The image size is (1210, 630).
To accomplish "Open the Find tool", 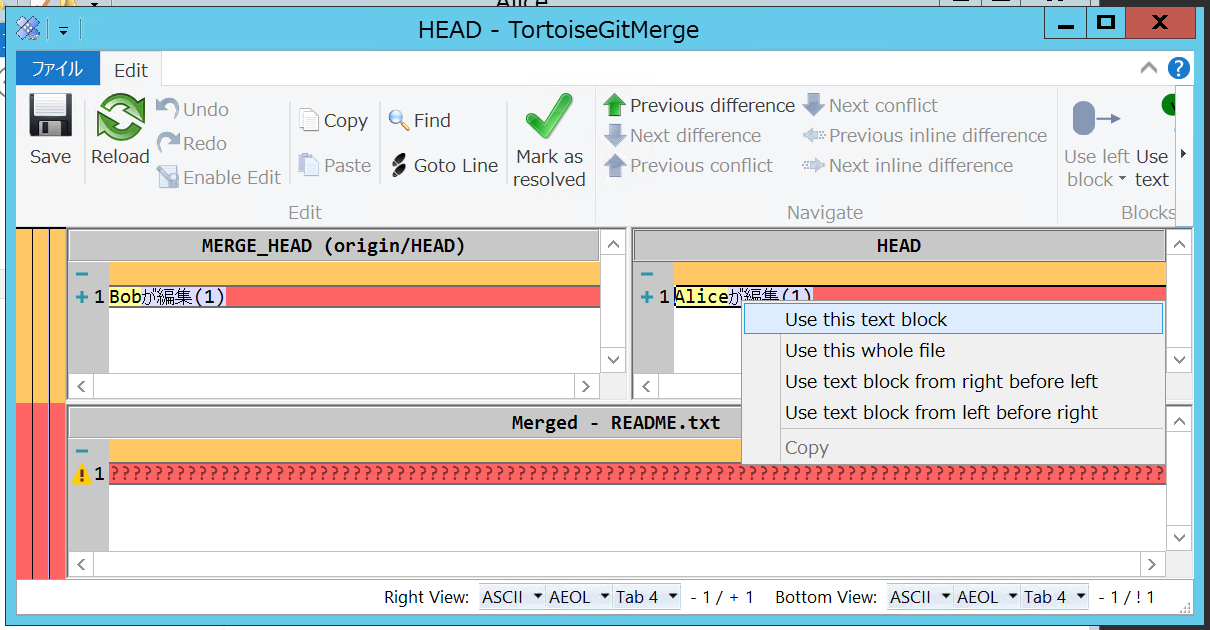I will click(x=420, y=120).
